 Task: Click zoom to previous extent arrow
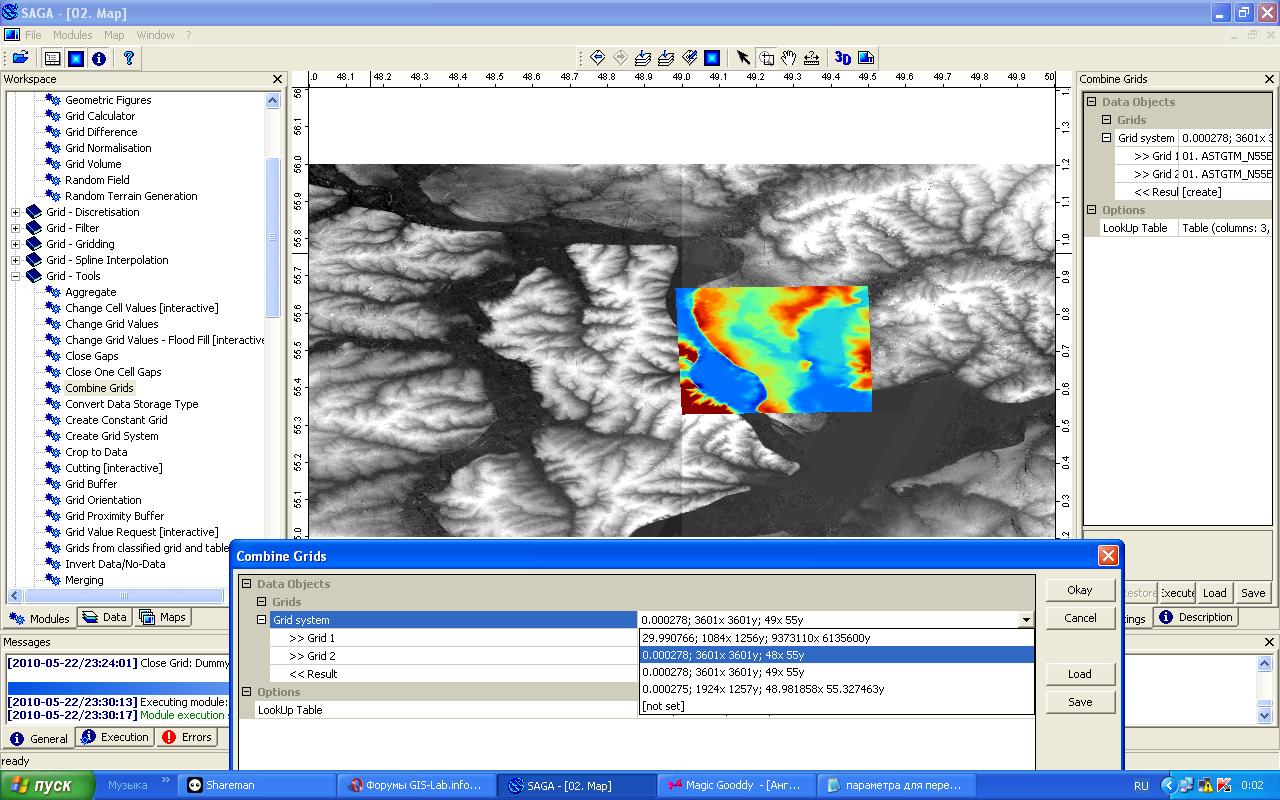click(598, 58)
